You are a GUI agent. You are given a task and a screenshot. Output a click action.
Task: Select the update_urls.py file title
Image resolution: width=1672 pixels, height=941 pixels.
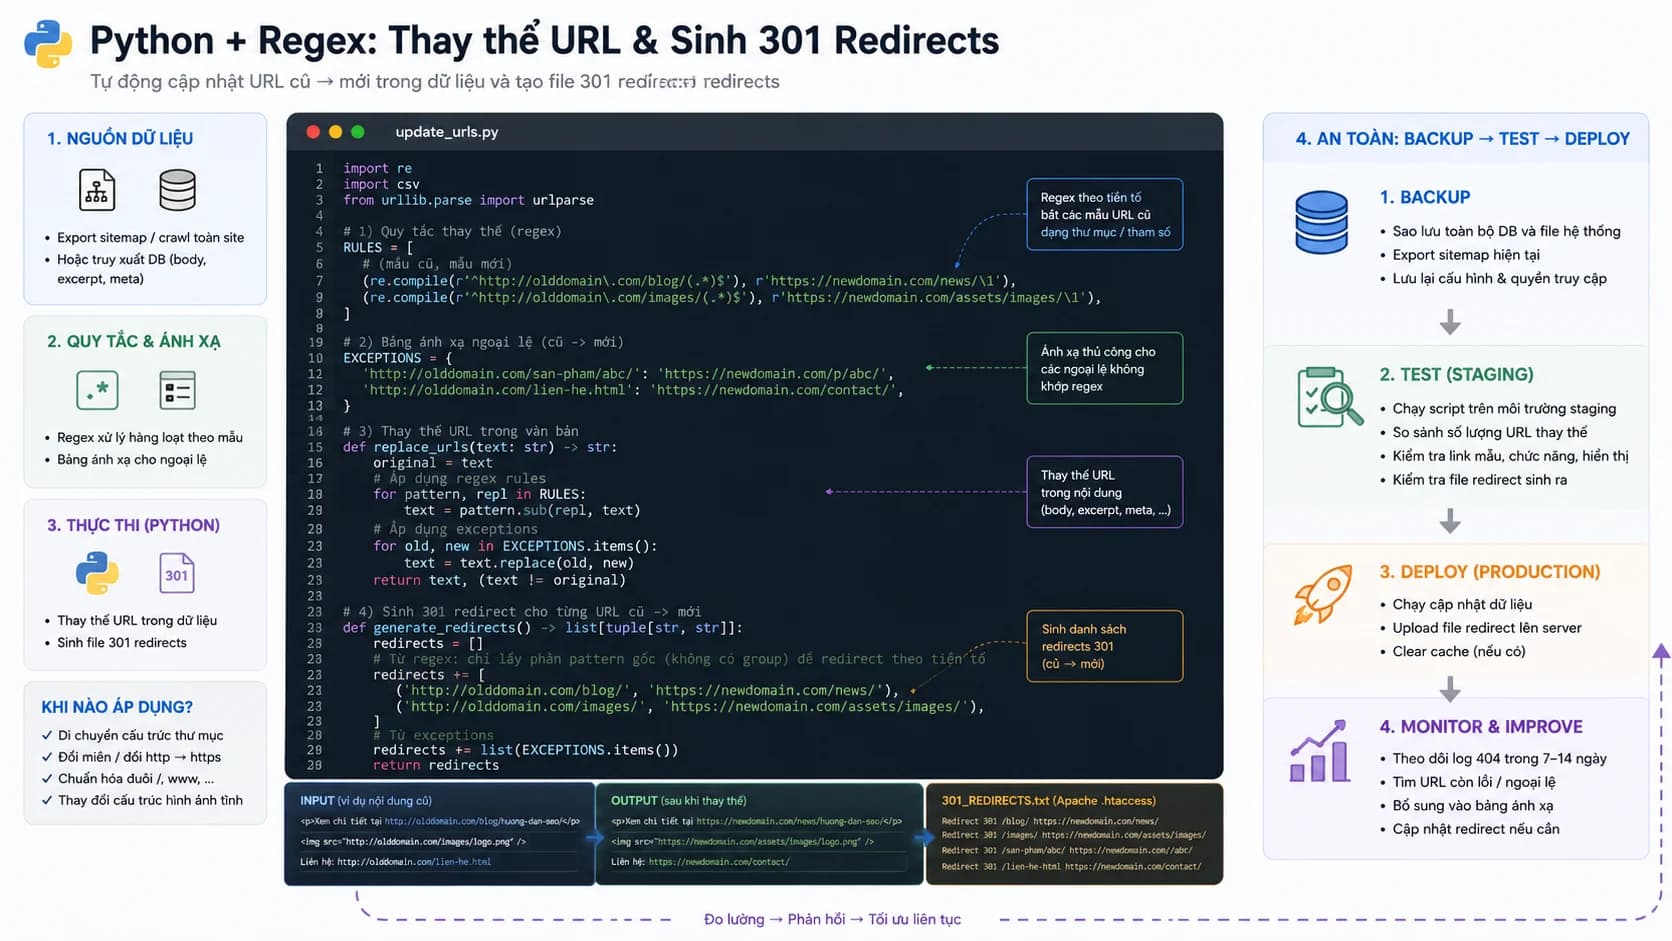(x=447, y=132)
